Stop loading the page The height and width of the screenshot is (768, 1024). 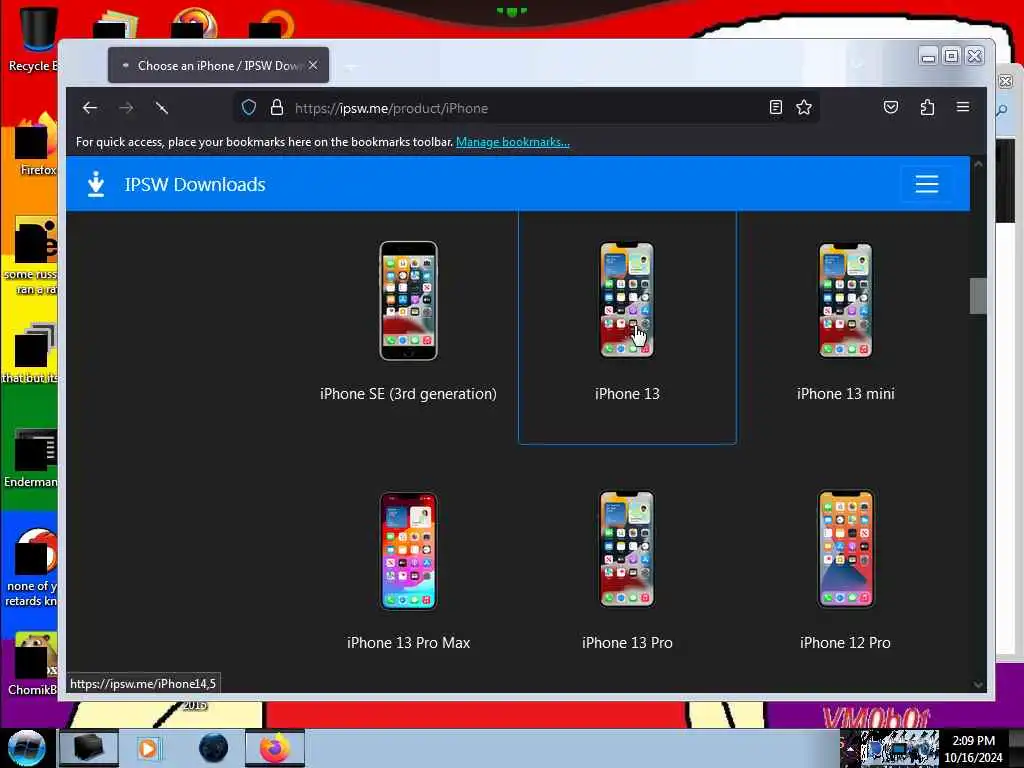[162, 108]
